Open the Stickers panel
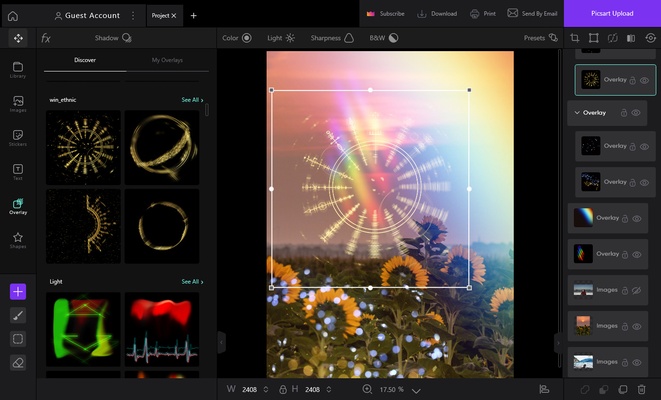The image size is (661, 400). 18,138
